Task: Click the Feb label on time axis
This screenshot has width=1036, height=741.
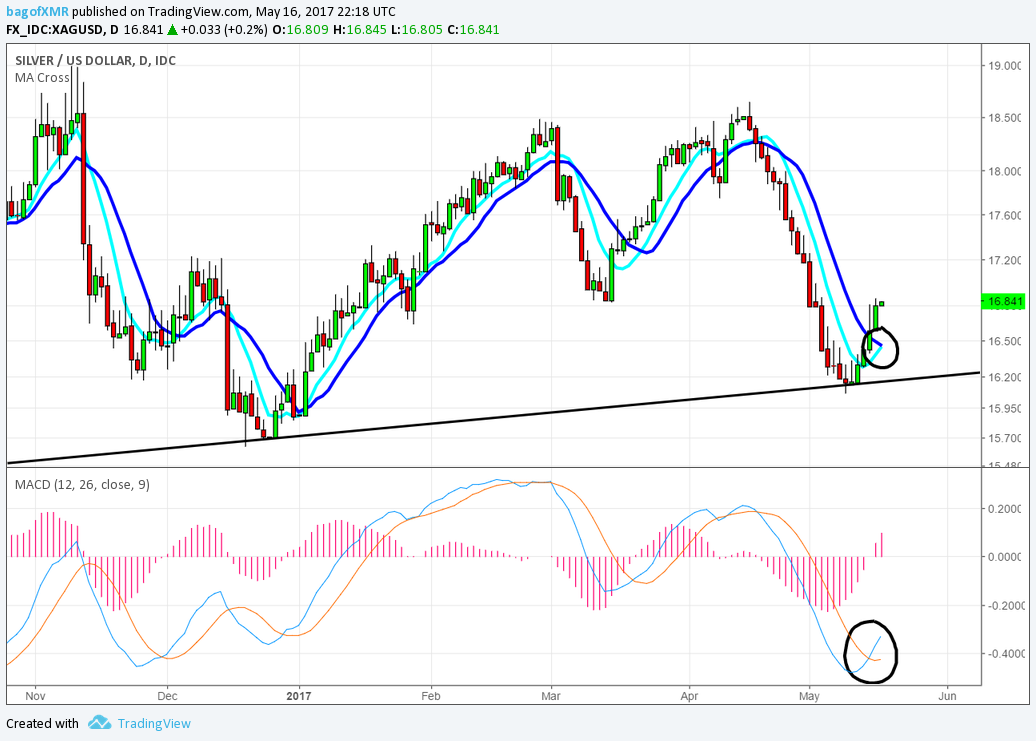Action: (431, 696)
